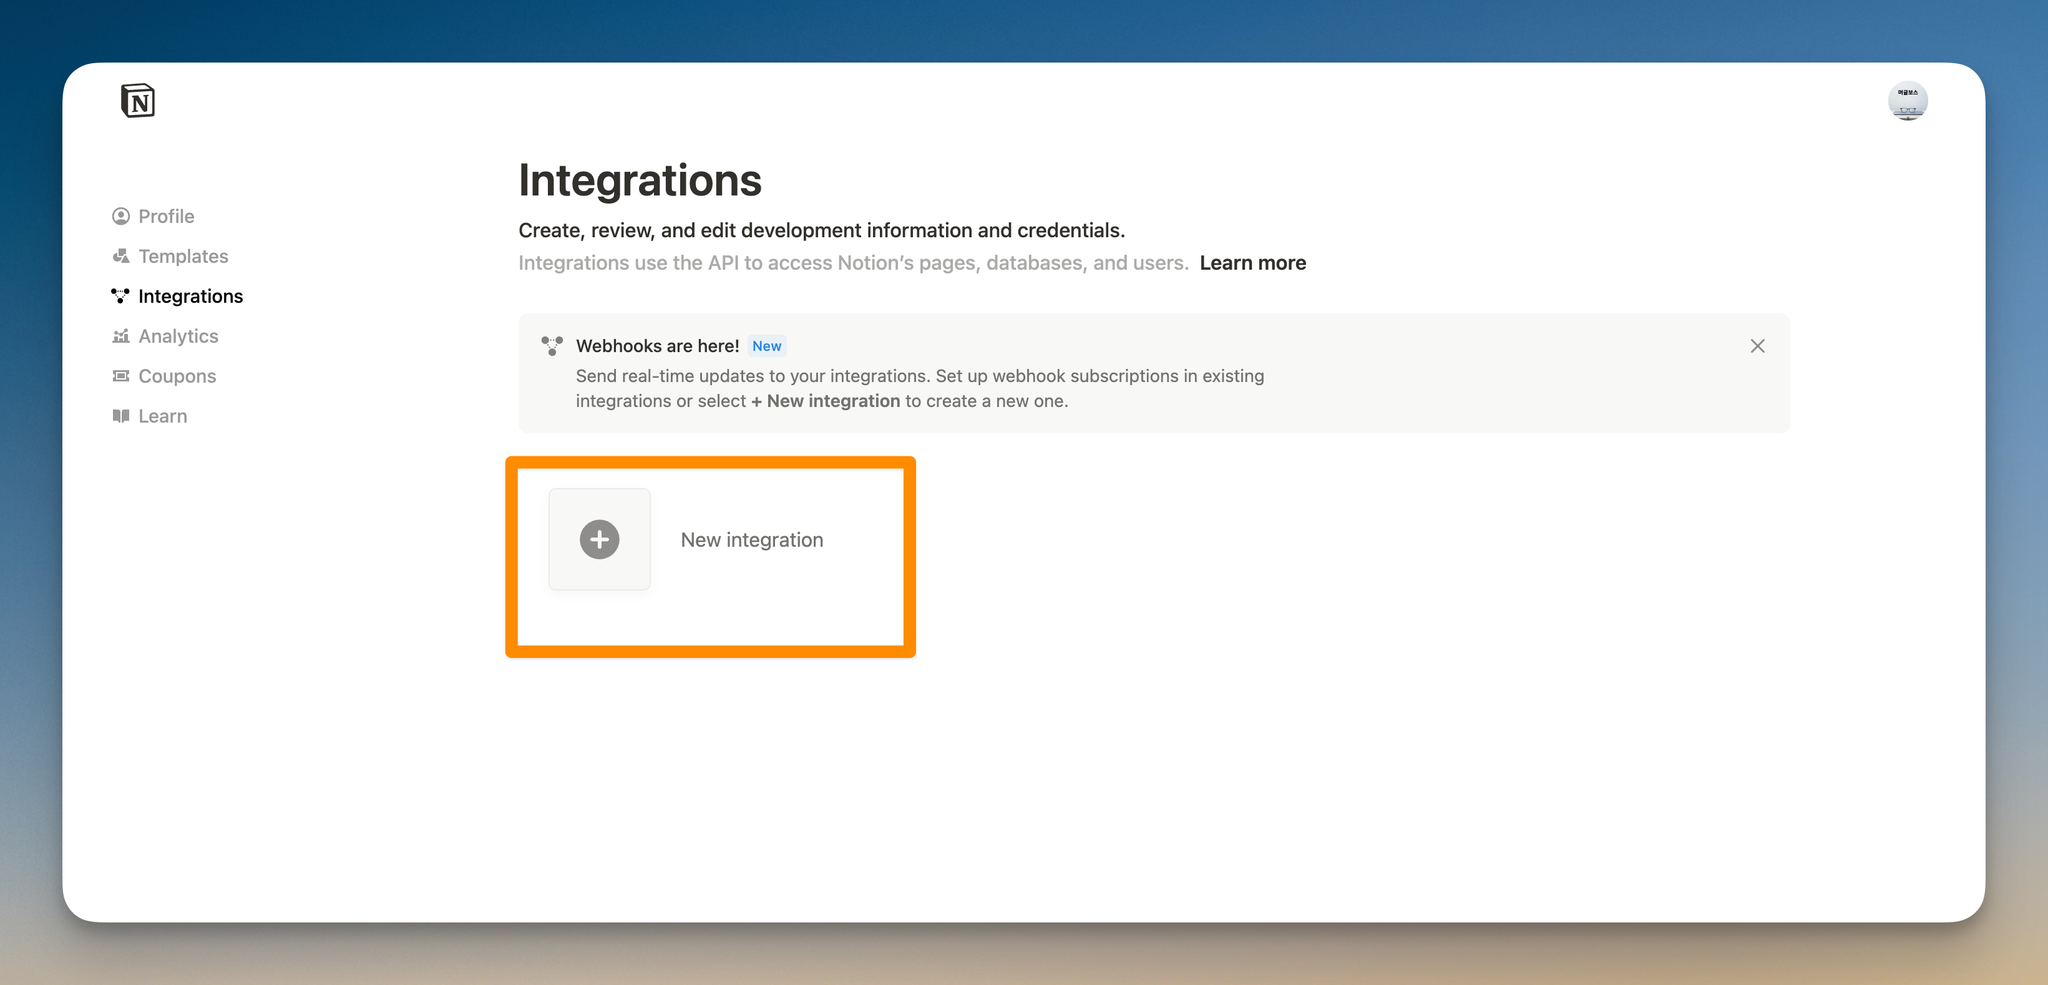The width and height of the screenshot is (2048, 985).
Task: Click the Learn book icon
Action: tap(121, 416)
